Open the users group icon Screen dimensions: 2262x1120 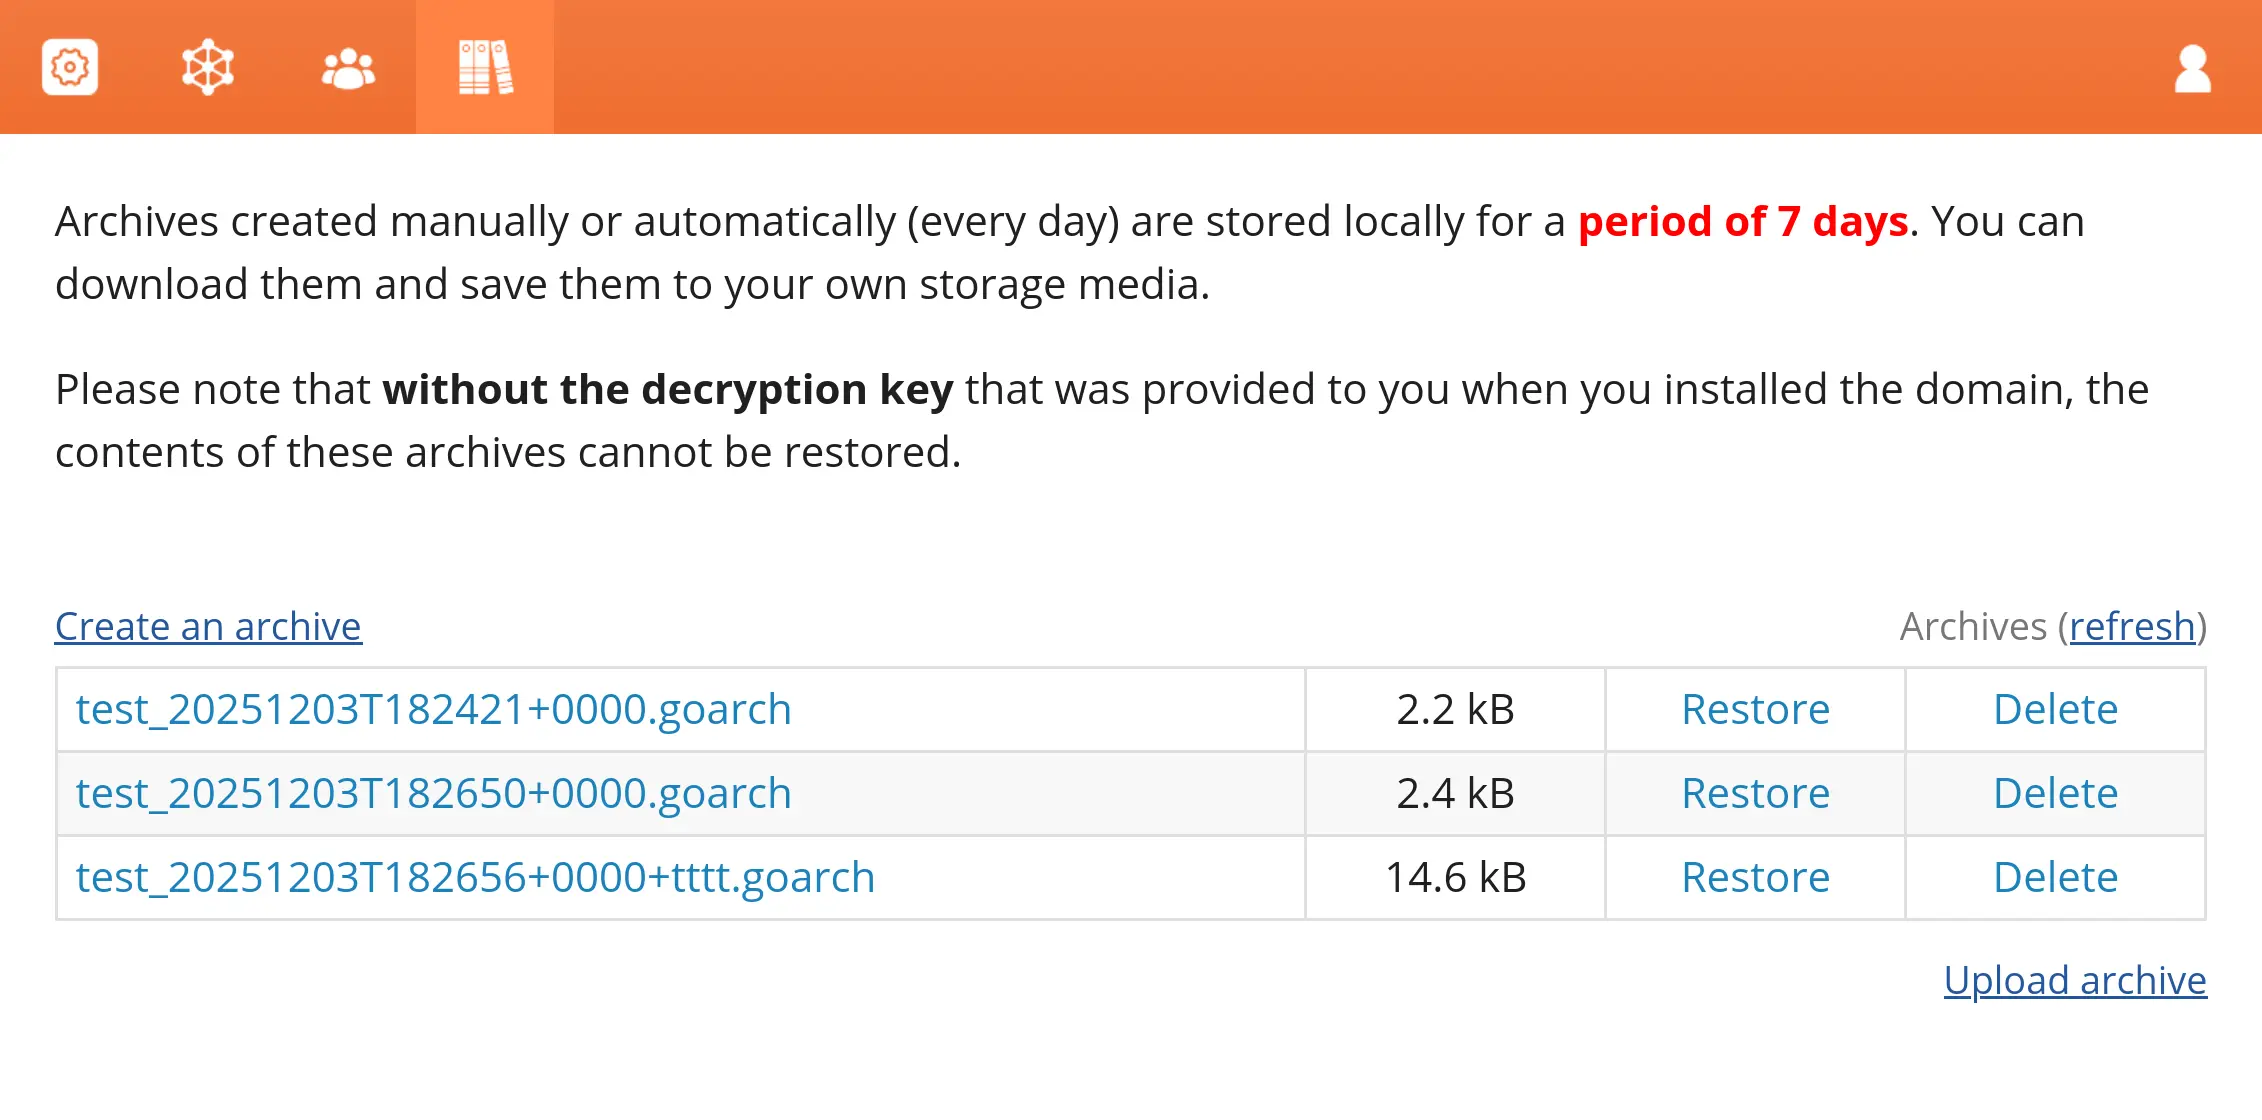(x=348, y=68)
